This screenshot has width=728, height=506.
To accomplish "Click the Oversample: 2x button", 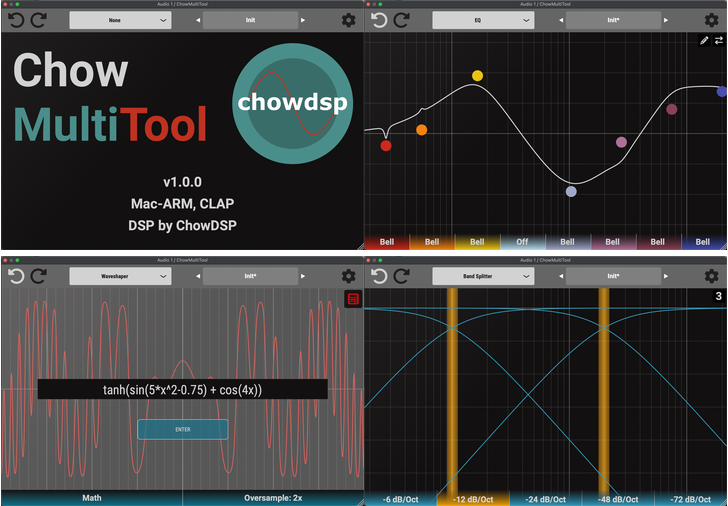I will 273,498.
